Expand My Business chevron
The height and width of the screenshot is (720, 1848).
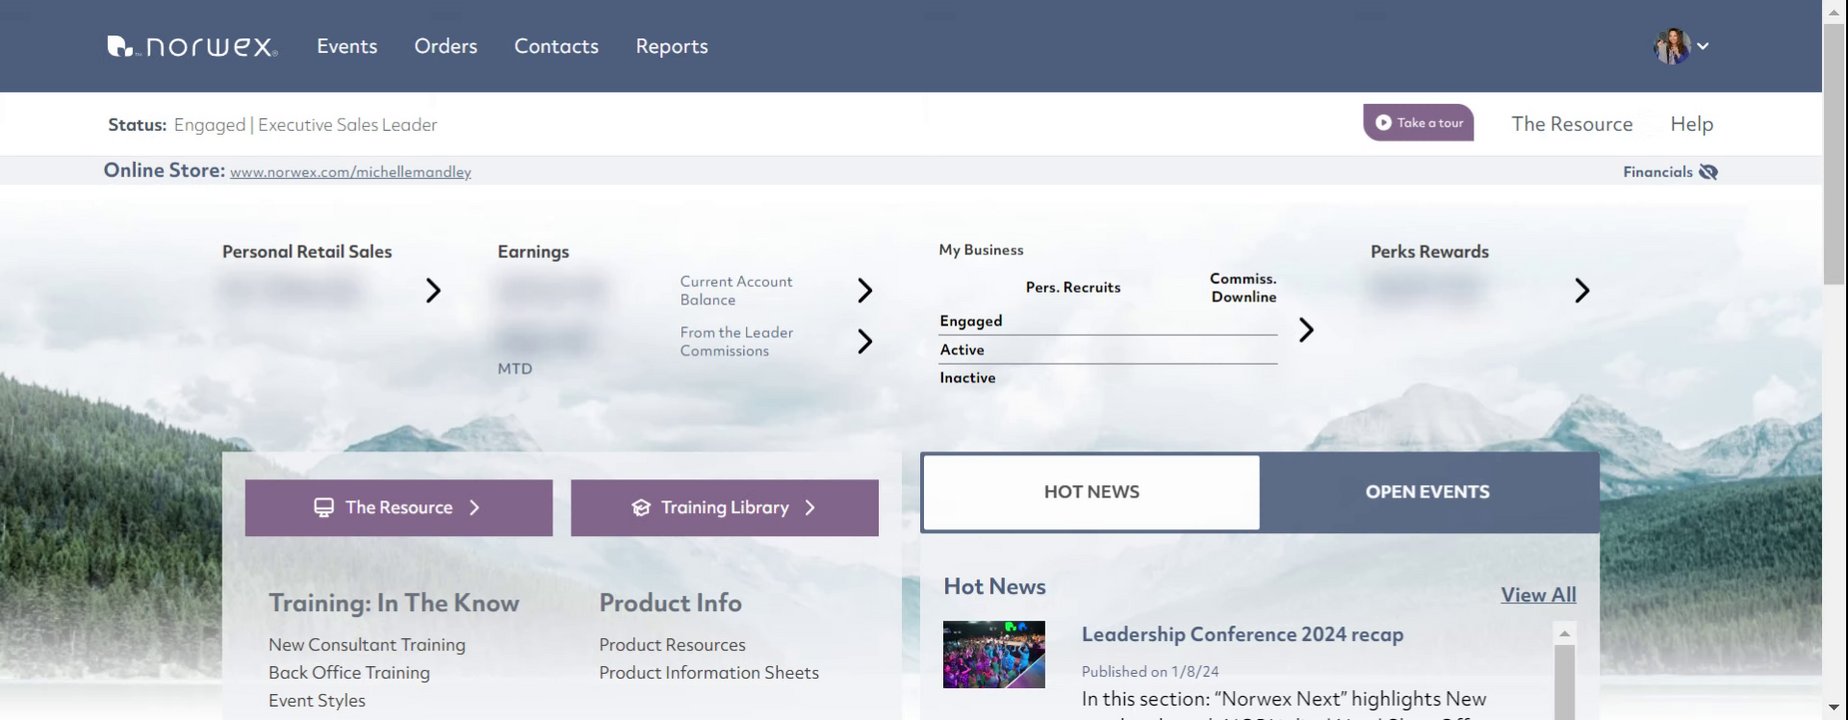coord(1306,330)
